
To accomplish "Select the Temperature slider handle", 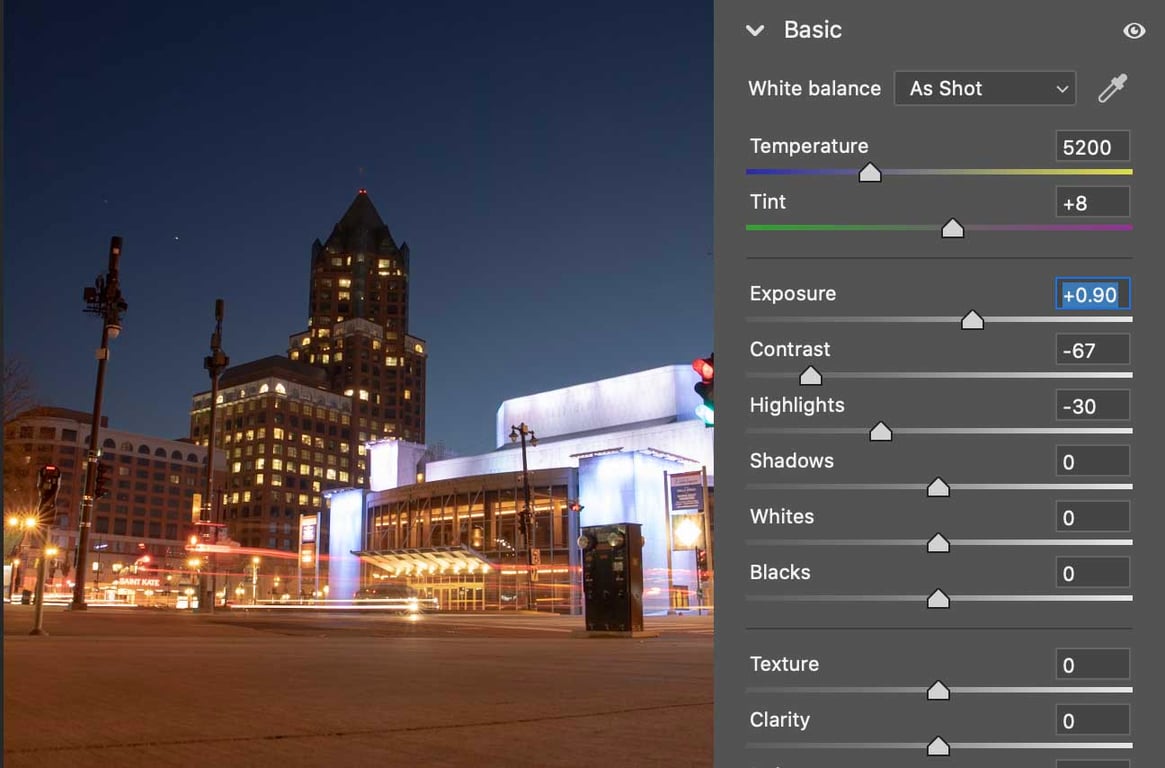I will coord(869,172).
